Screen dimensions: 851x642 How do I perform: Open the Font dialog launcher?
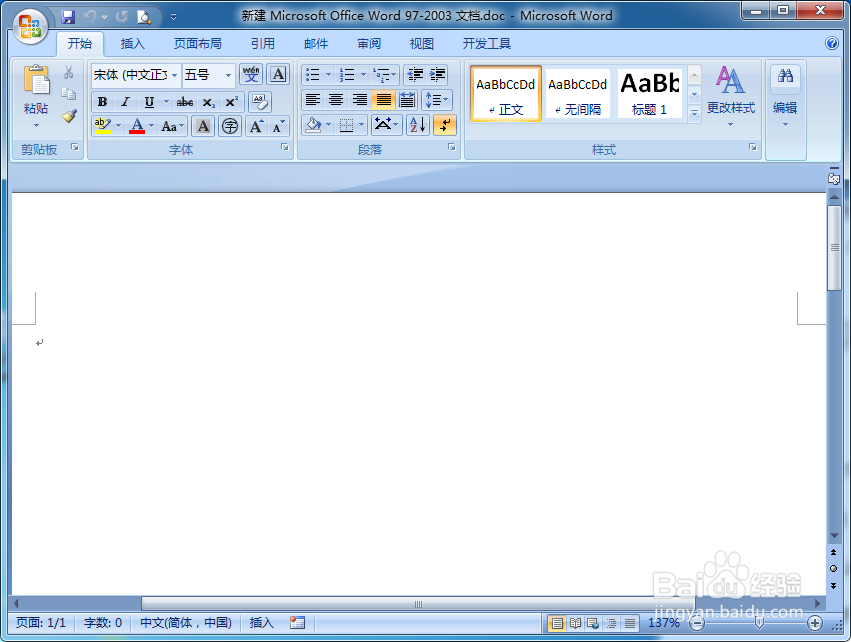[x=284, y=147]
